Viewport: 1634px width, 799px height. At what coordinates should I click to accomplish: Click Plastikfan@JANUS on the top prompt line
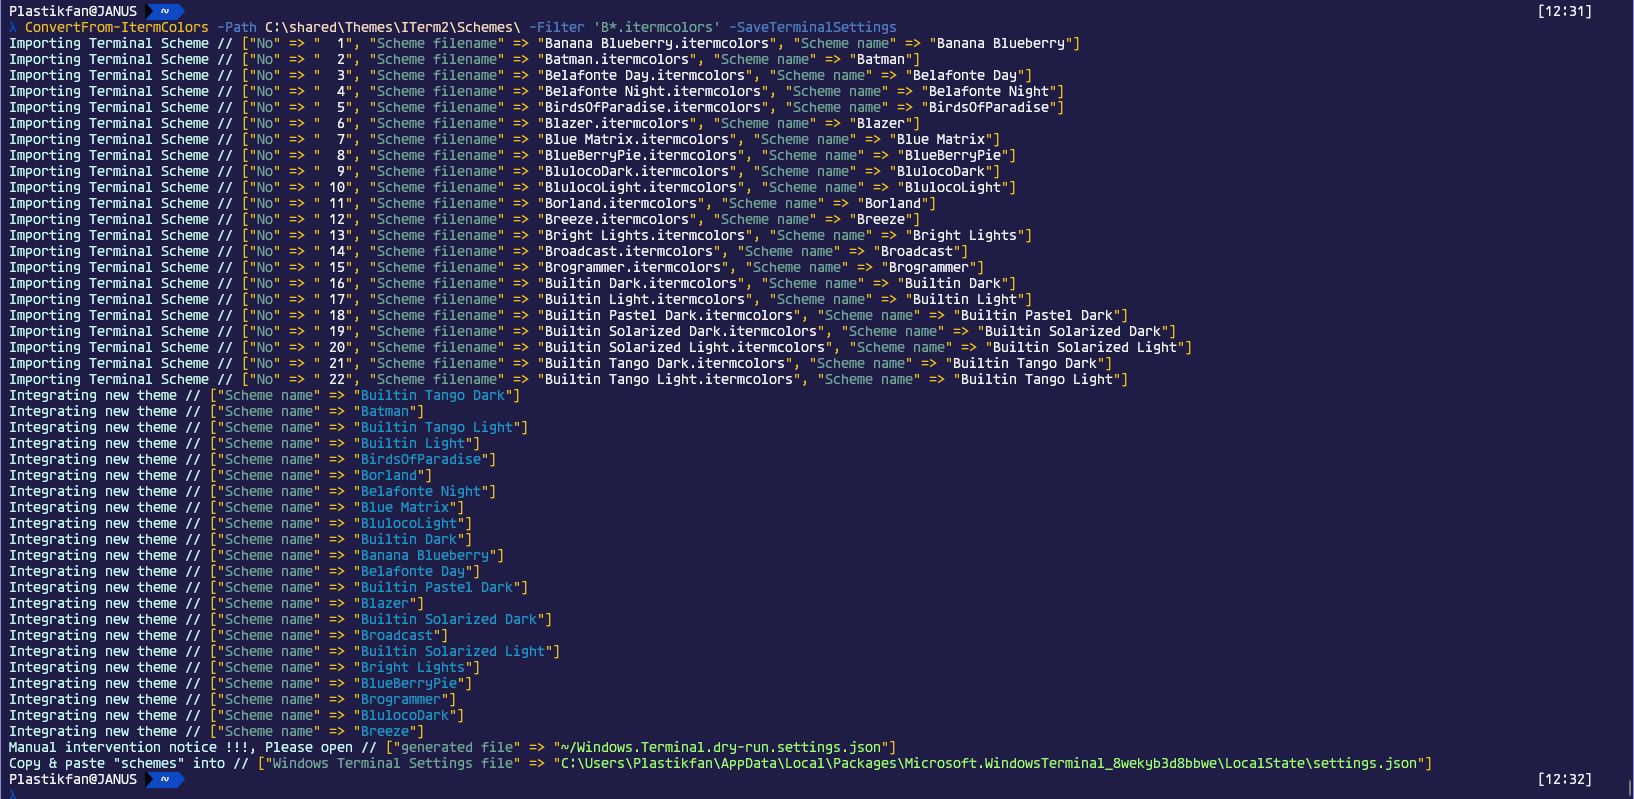(73, 11)
